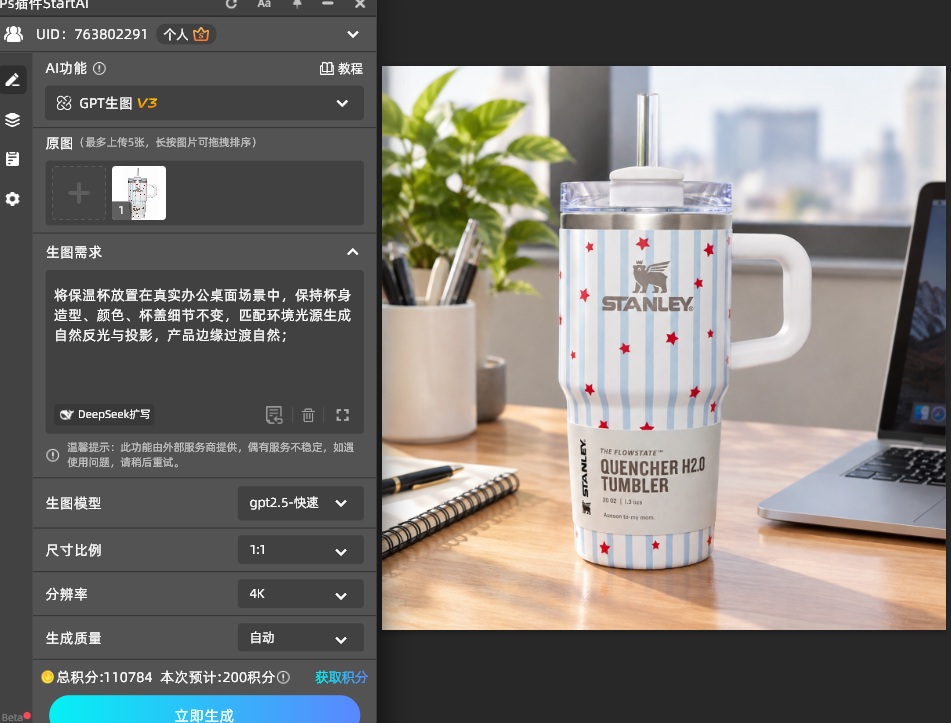Click the DeepSeek扩写 button
This screenshot has width=951, height=723.
pos(104,414)
